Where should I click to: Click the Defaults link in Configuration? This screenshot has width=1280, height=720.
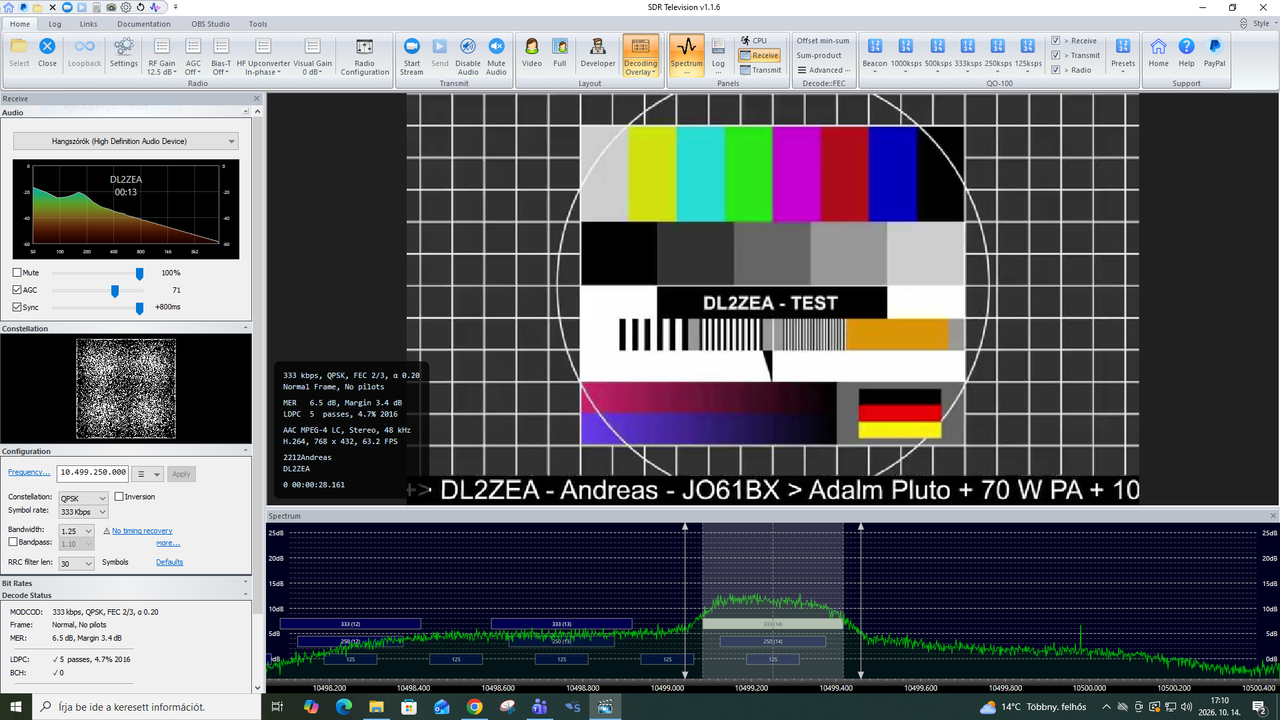click(x=170, y=562)
